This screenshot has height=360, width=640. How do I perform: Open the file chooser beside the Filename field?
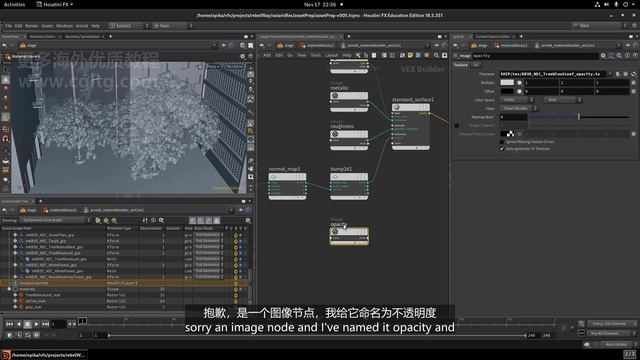coord(618,74)
